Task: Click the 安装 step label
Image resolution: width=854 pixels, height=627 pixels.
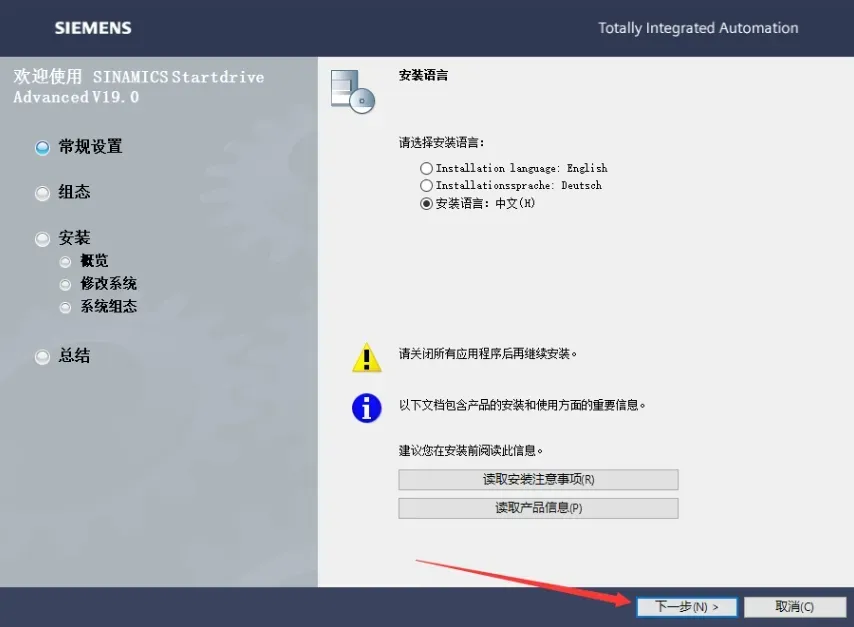Action: (75, 238)
